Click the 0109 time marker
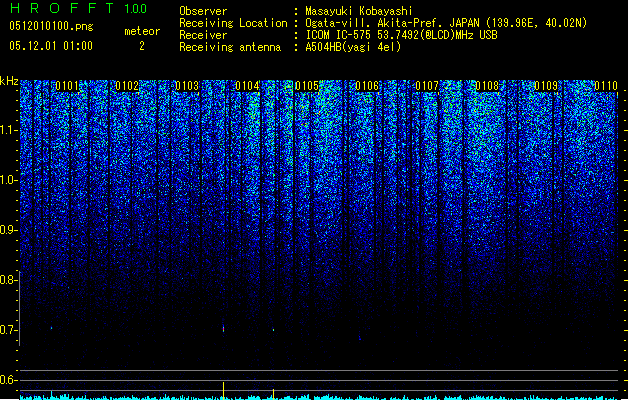Image resolution: width=629 pixels, height=400 pixels. (x=546, y=86)
